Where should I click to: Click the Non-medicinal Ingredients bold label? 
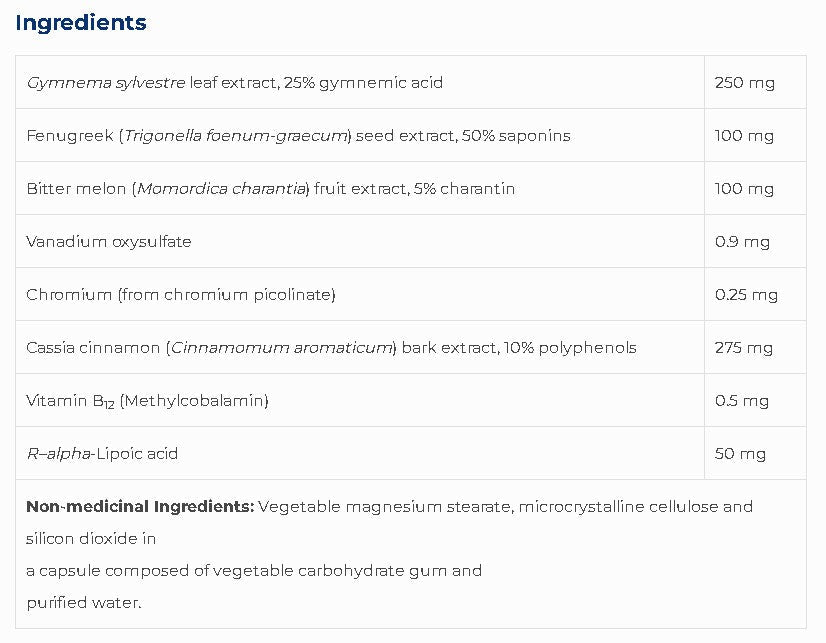pyautogui.click(x=140, y=506)
